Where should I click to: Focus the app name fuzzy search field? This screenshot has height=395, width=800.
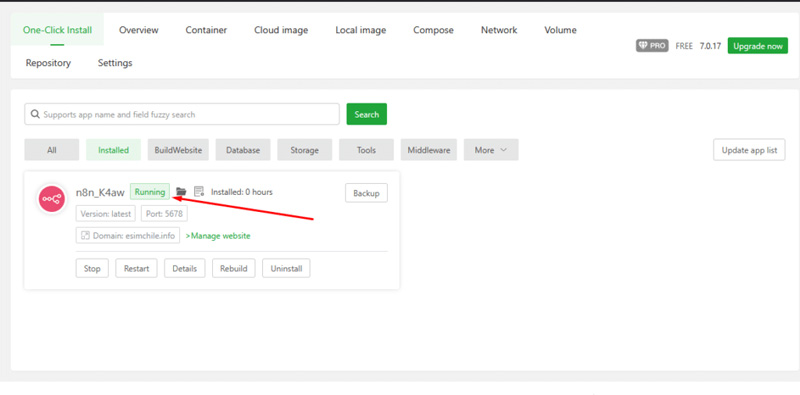(182, 114)
